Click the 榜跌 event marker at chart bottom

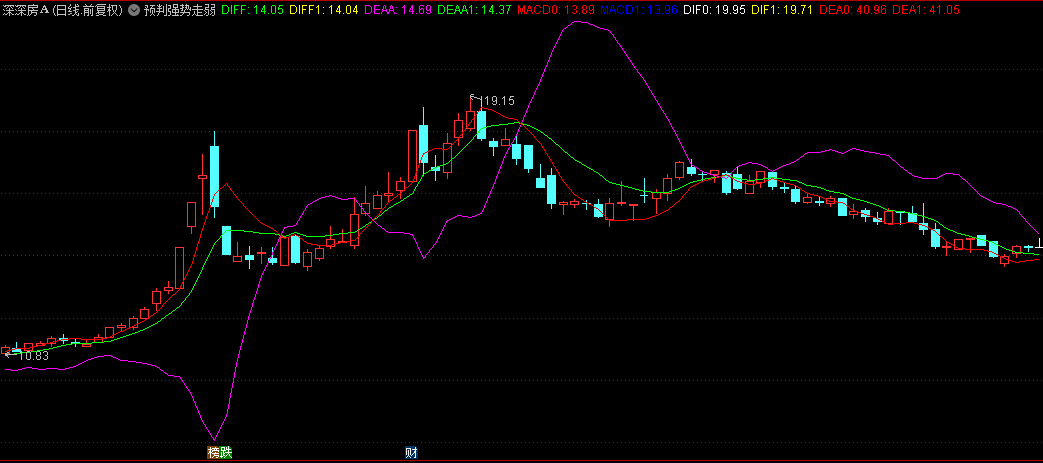220,453
